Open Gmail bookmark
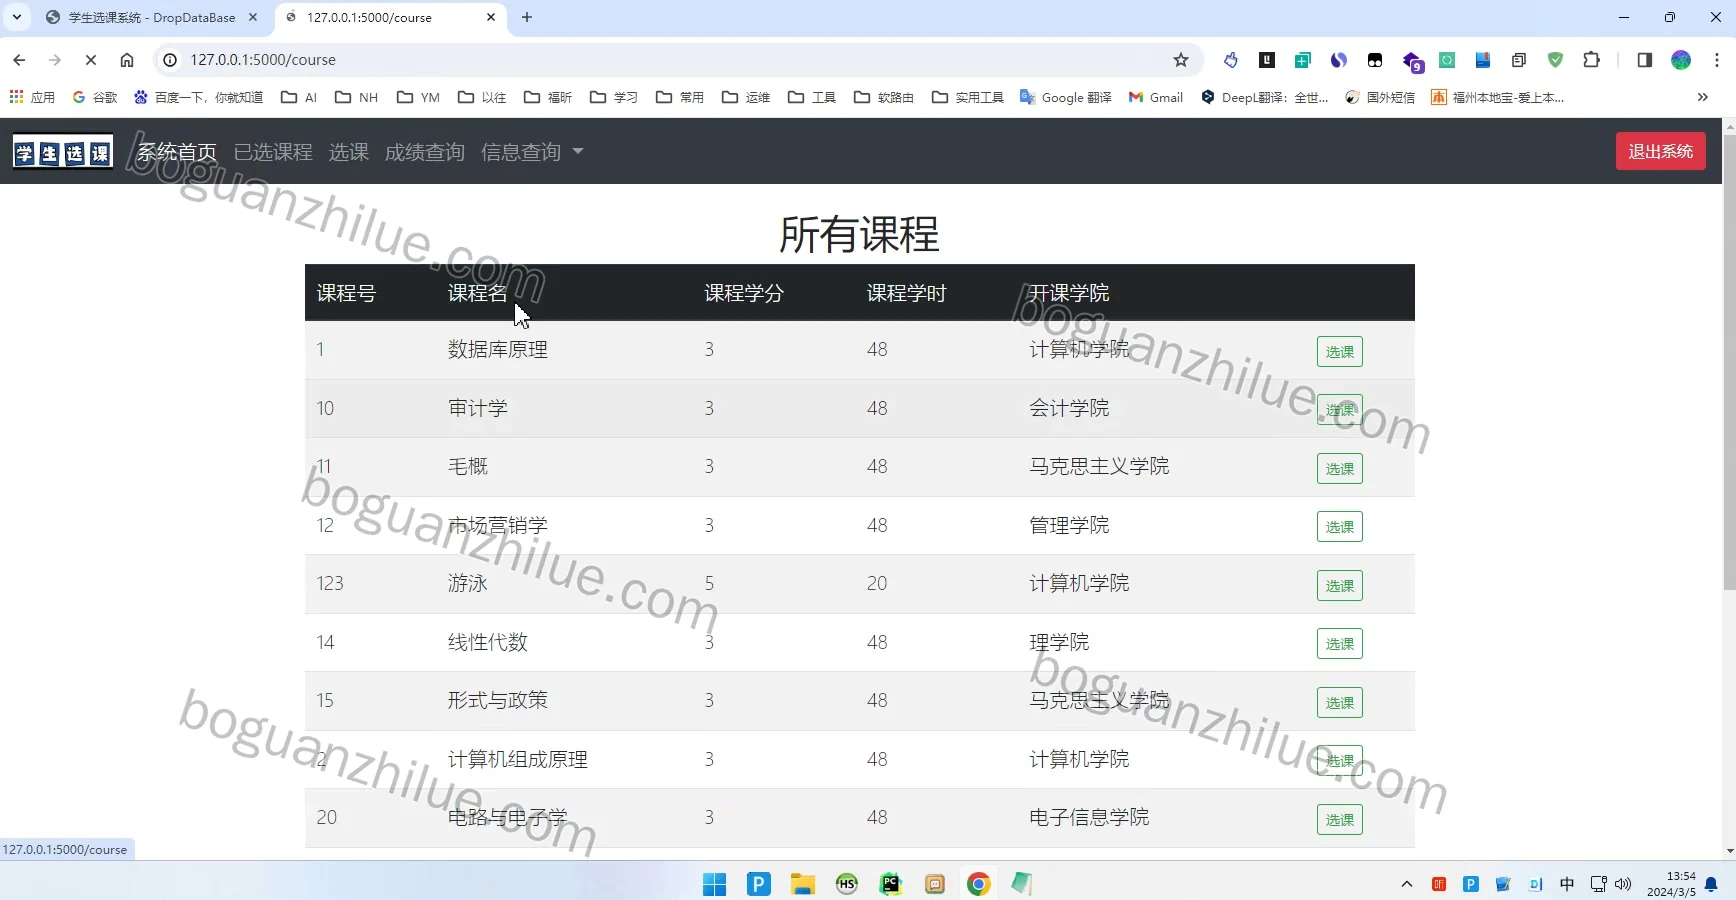Screen dimensions: 1736x900 (1156, 97)
